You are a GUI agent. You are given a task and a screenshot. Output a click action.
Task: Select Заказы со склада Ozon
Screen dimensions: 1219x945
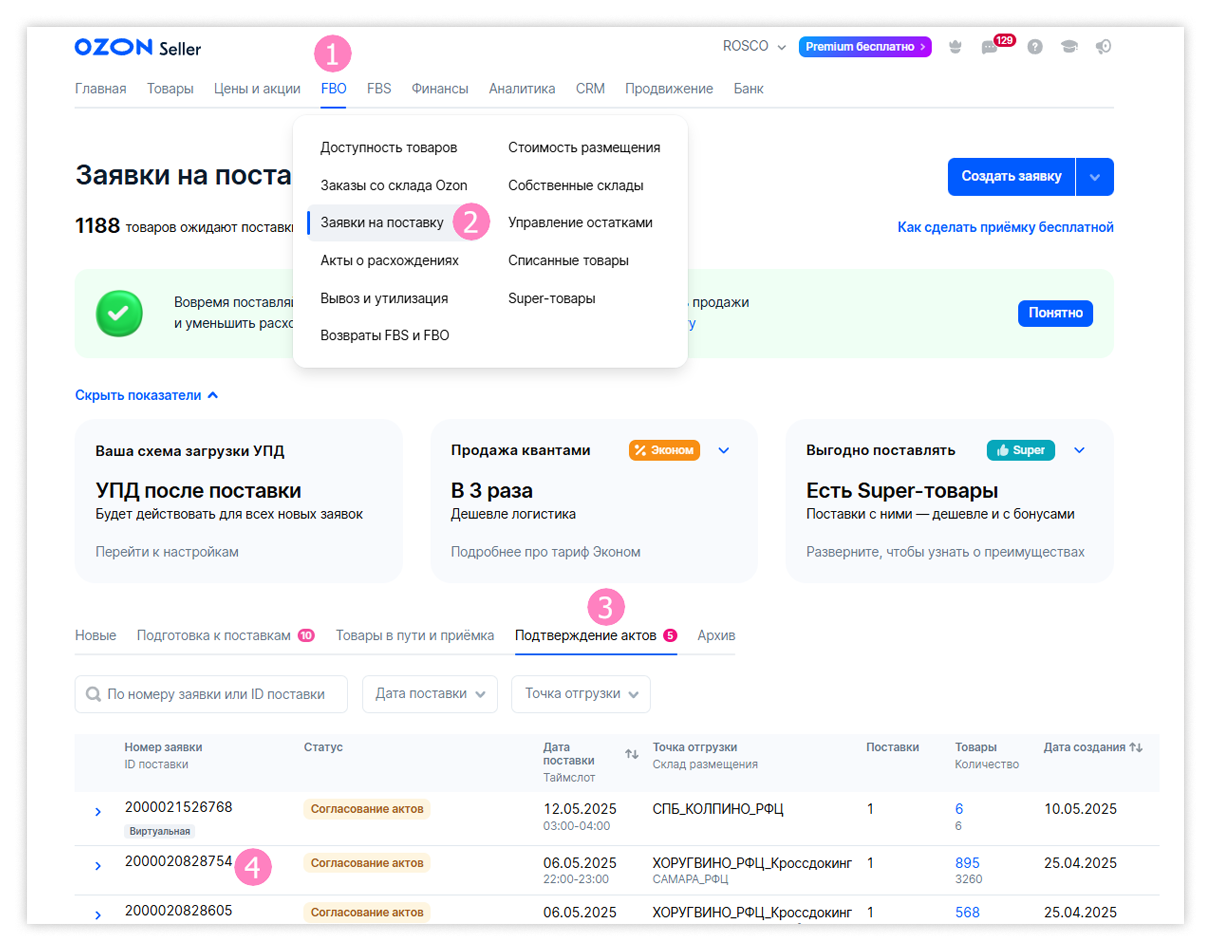click(394, 185)
